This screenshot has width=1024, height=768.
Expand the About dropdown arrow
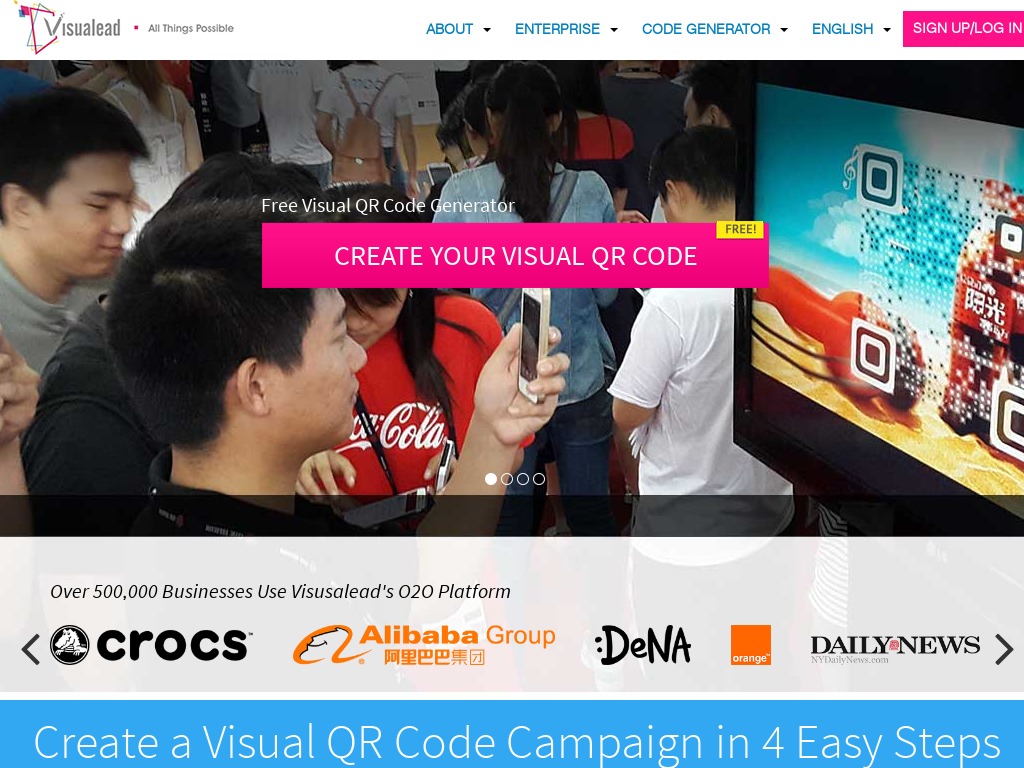[487, 29]
